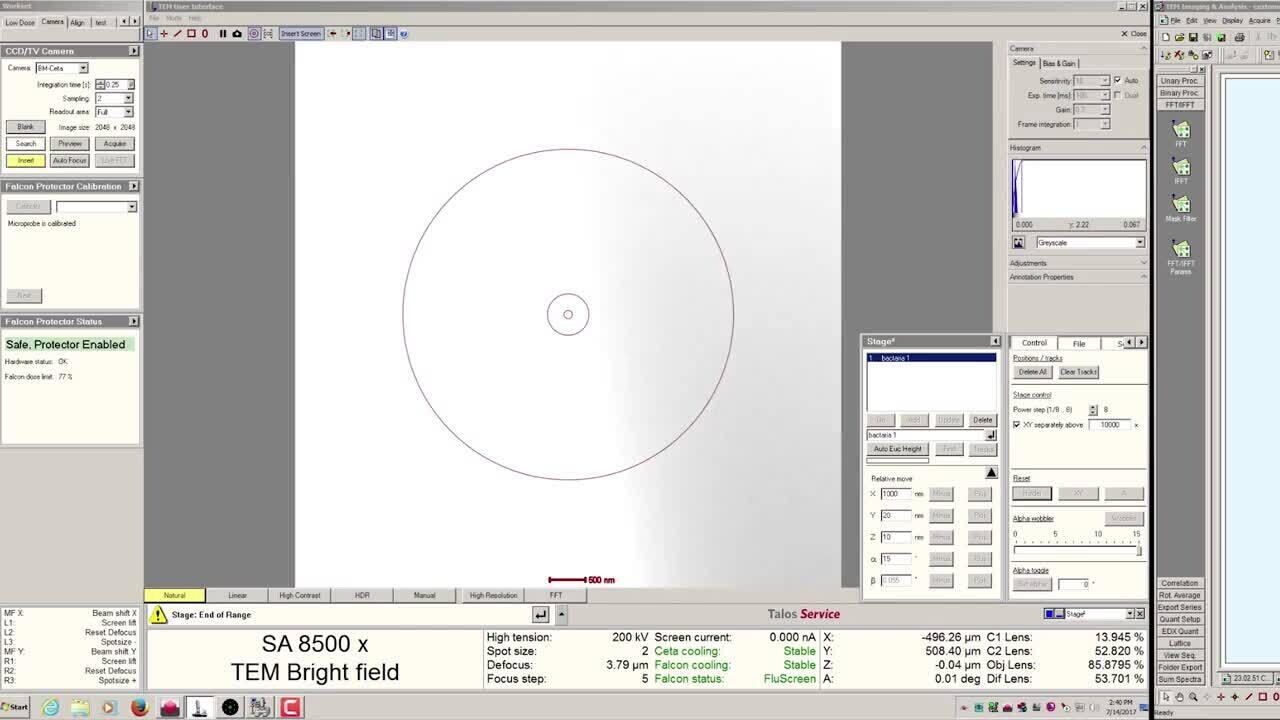
Task: Toggle the Auto sensitivity checkbox
Action: [x=1117, y=80]
